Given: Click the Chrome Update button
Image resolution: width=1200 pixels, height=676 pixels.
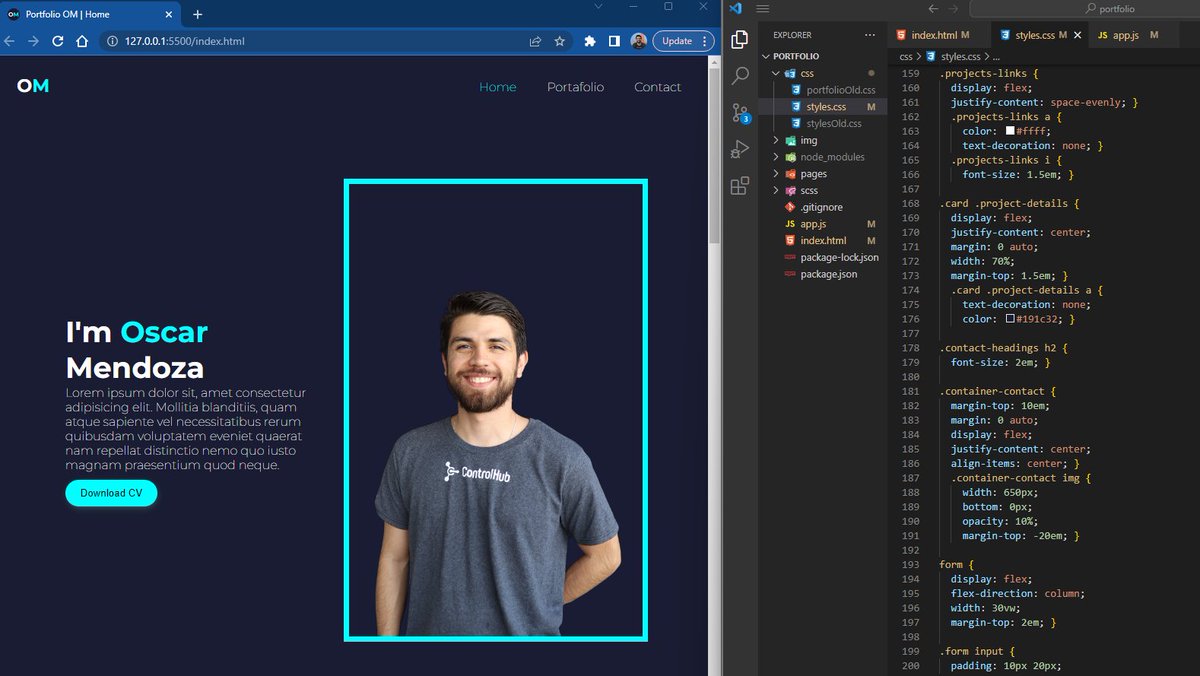Looking at the screenshot, I should (677, 41).
